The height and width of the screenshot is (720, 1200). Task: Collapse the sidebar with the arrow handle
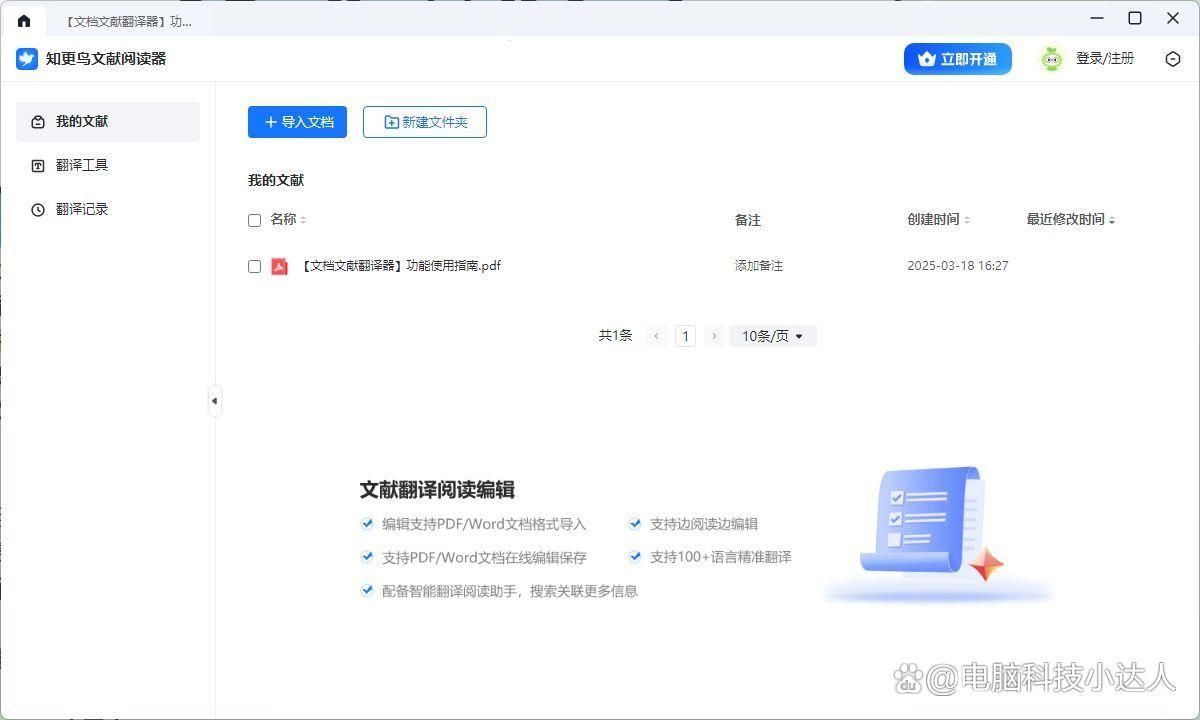click(214, 401)
